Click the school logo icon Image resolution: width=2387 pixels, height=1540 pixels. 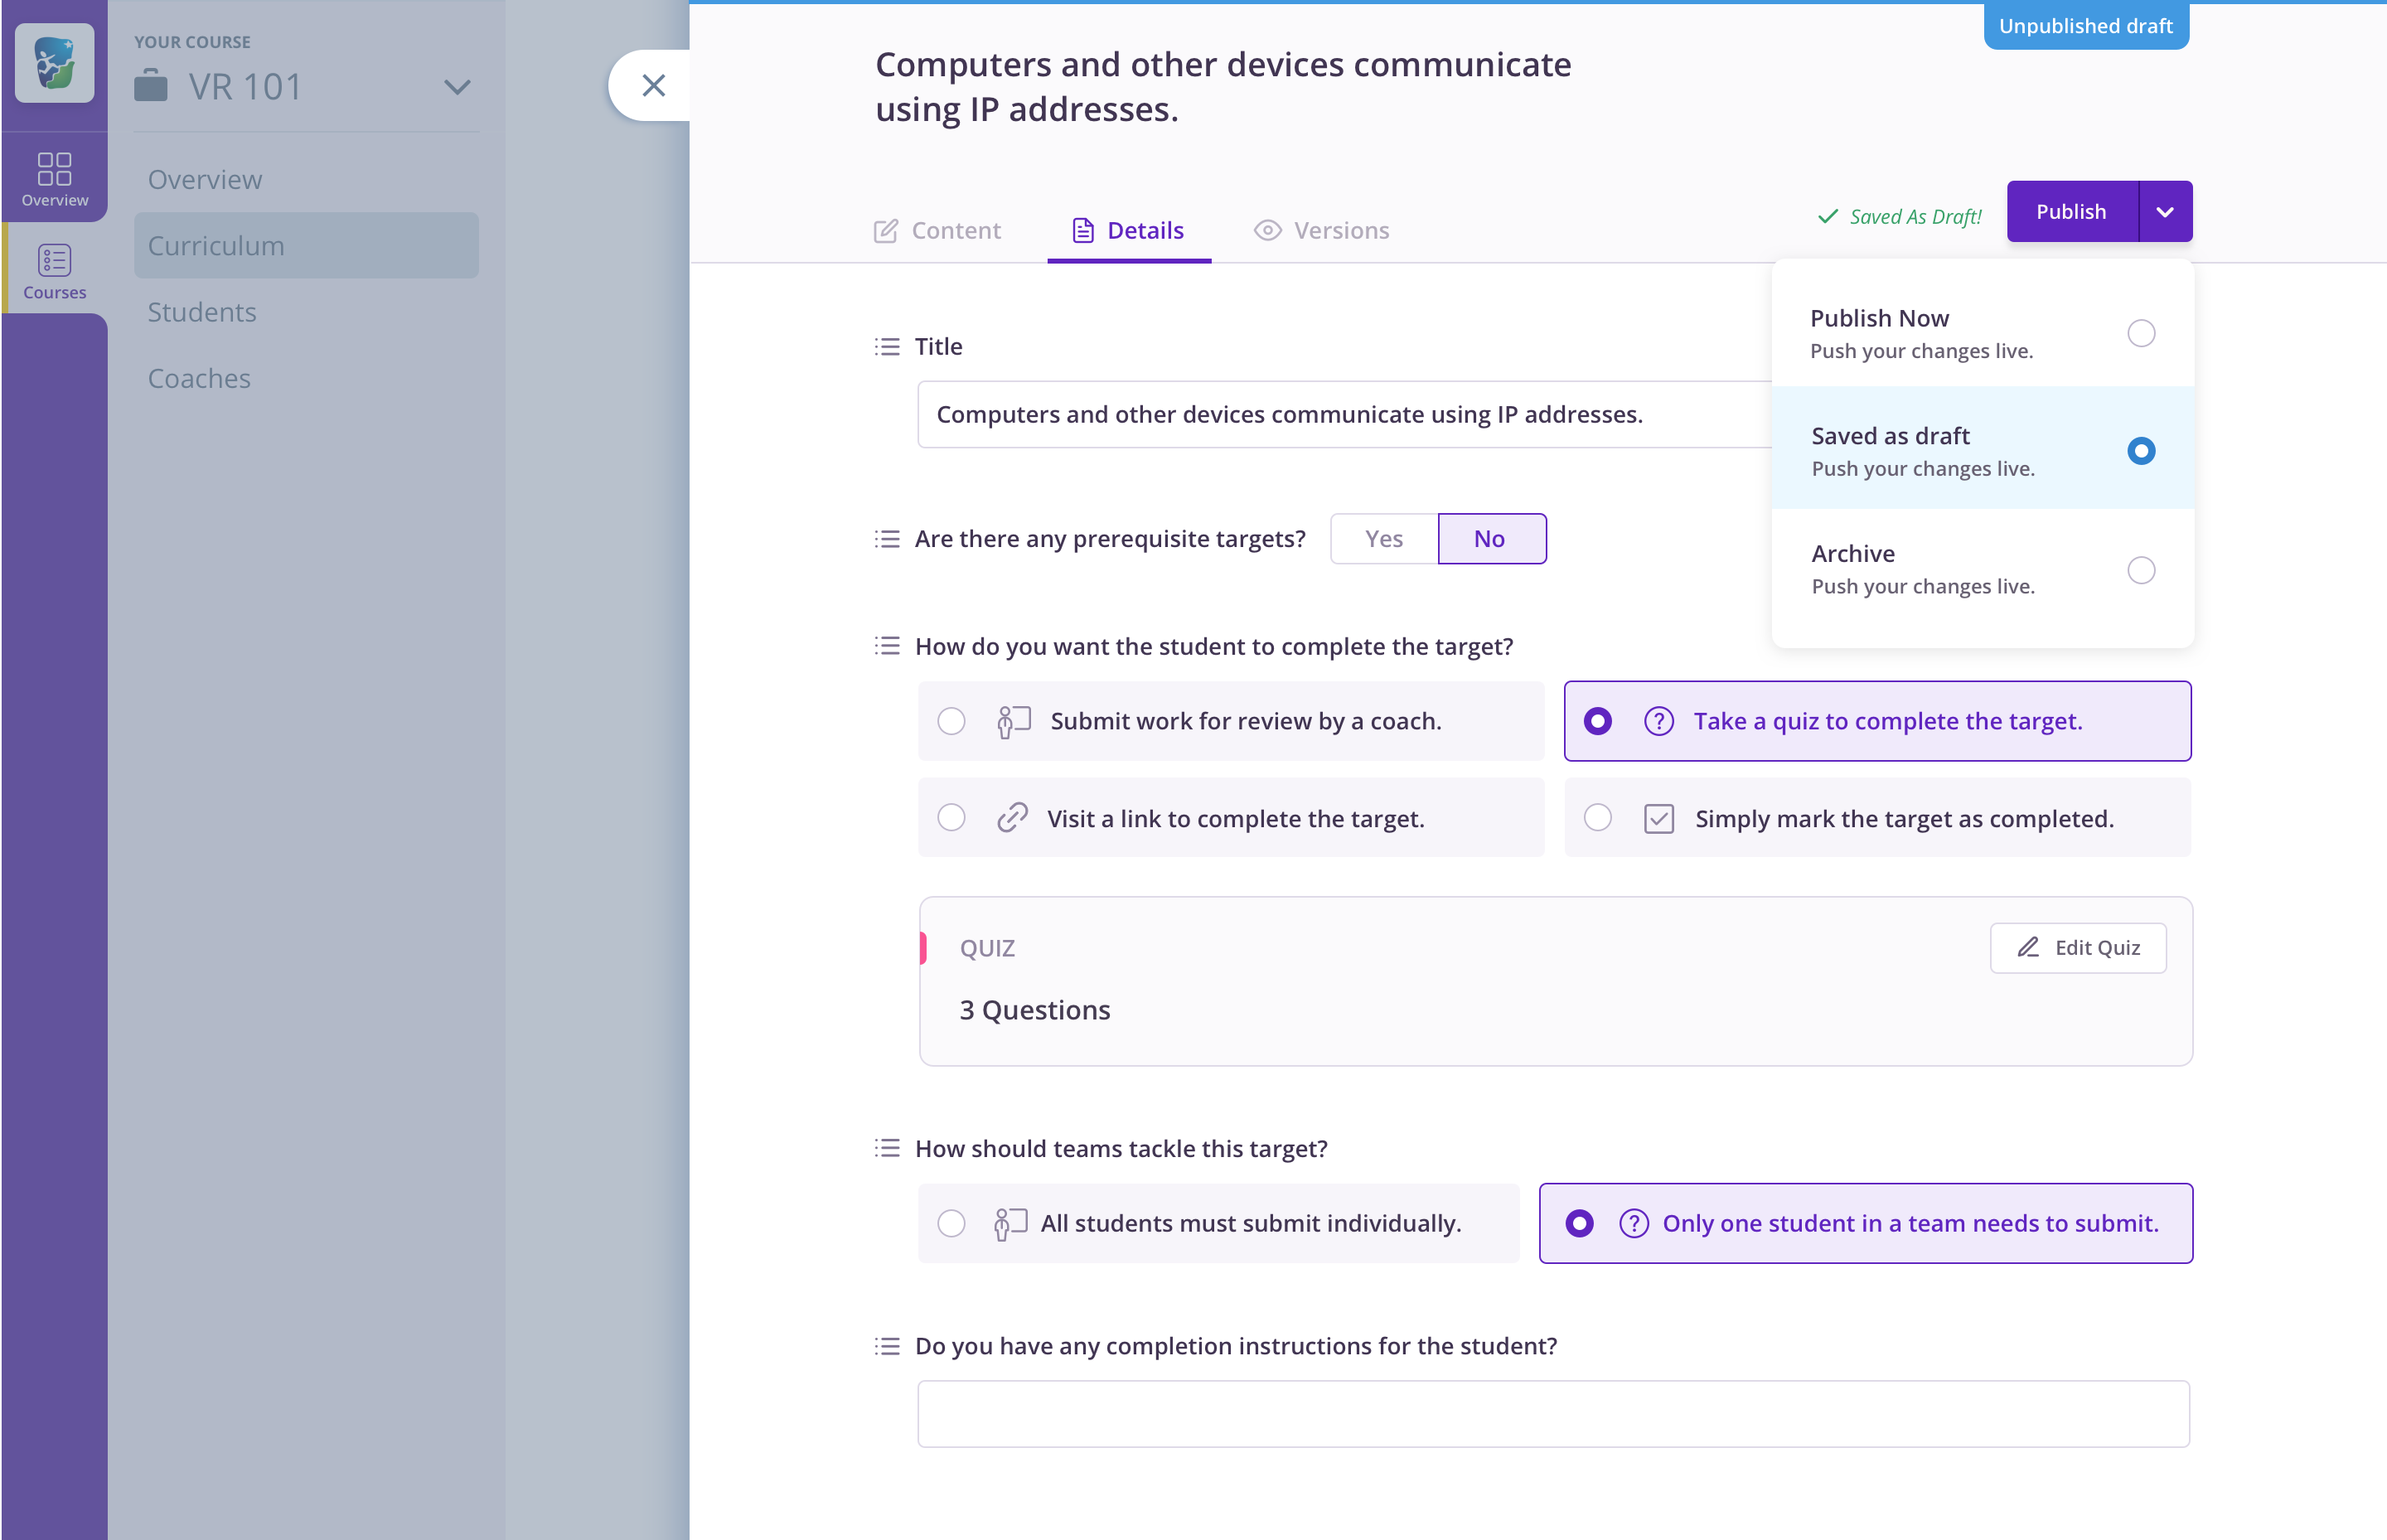click(x=54, y=63)
